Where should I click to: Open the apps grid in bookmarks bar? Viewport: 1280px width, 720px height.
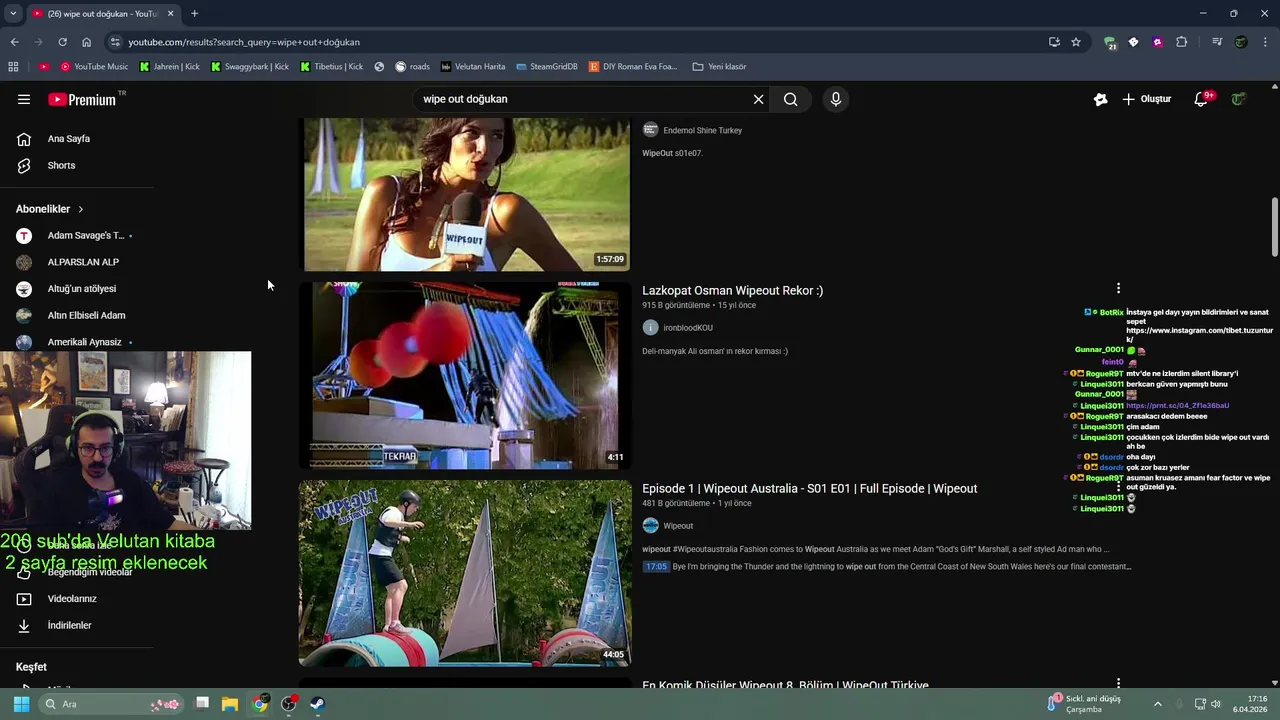[x=13, y=67]
